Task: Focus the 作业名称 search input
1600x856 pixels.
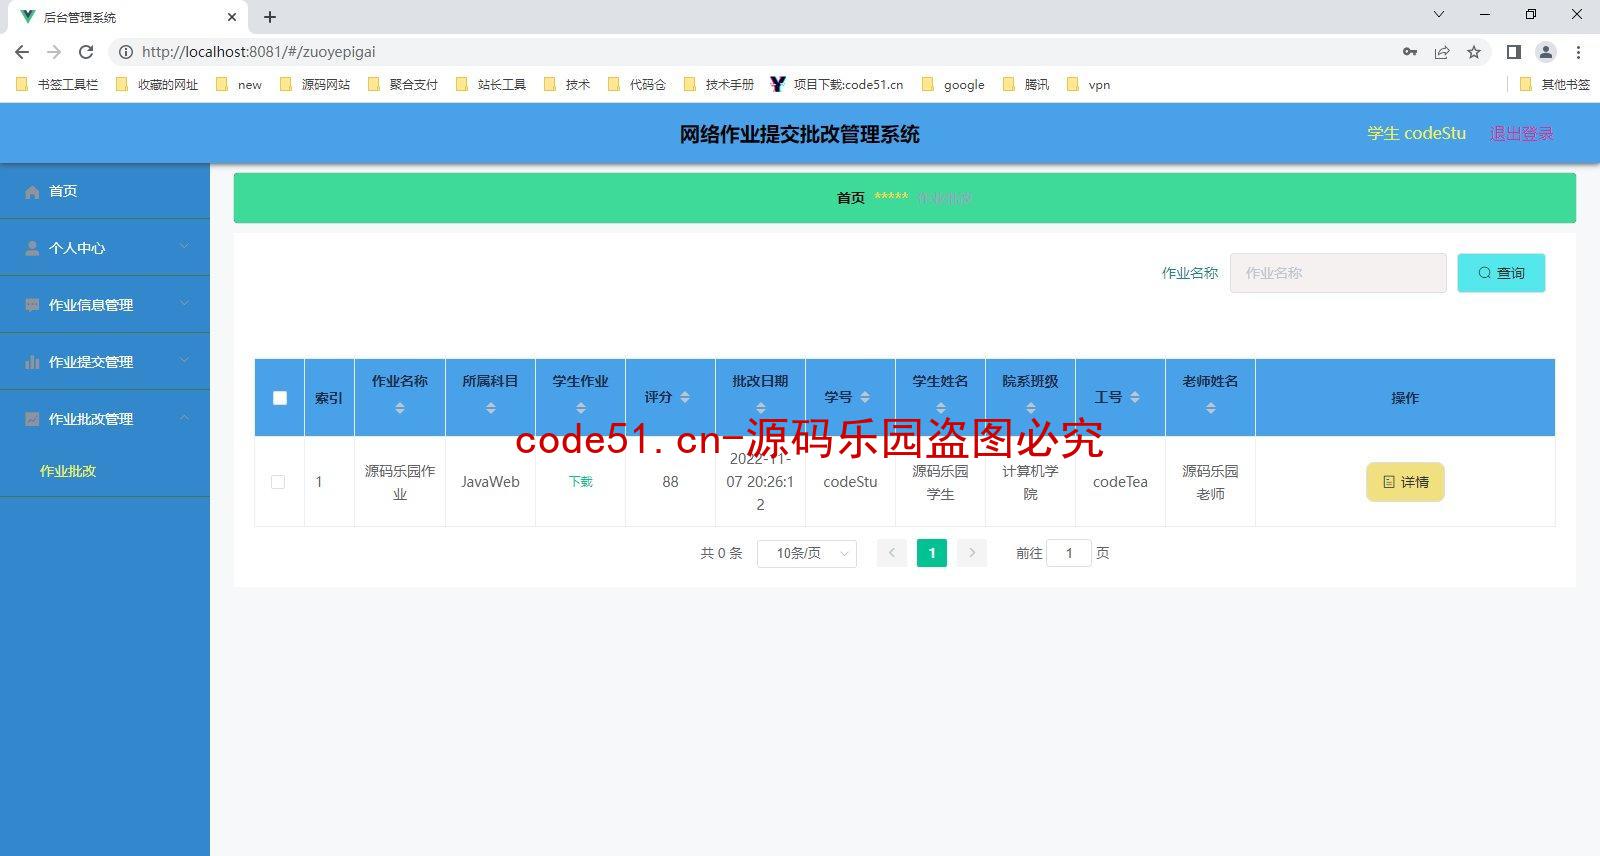Action: point(1338,273)
